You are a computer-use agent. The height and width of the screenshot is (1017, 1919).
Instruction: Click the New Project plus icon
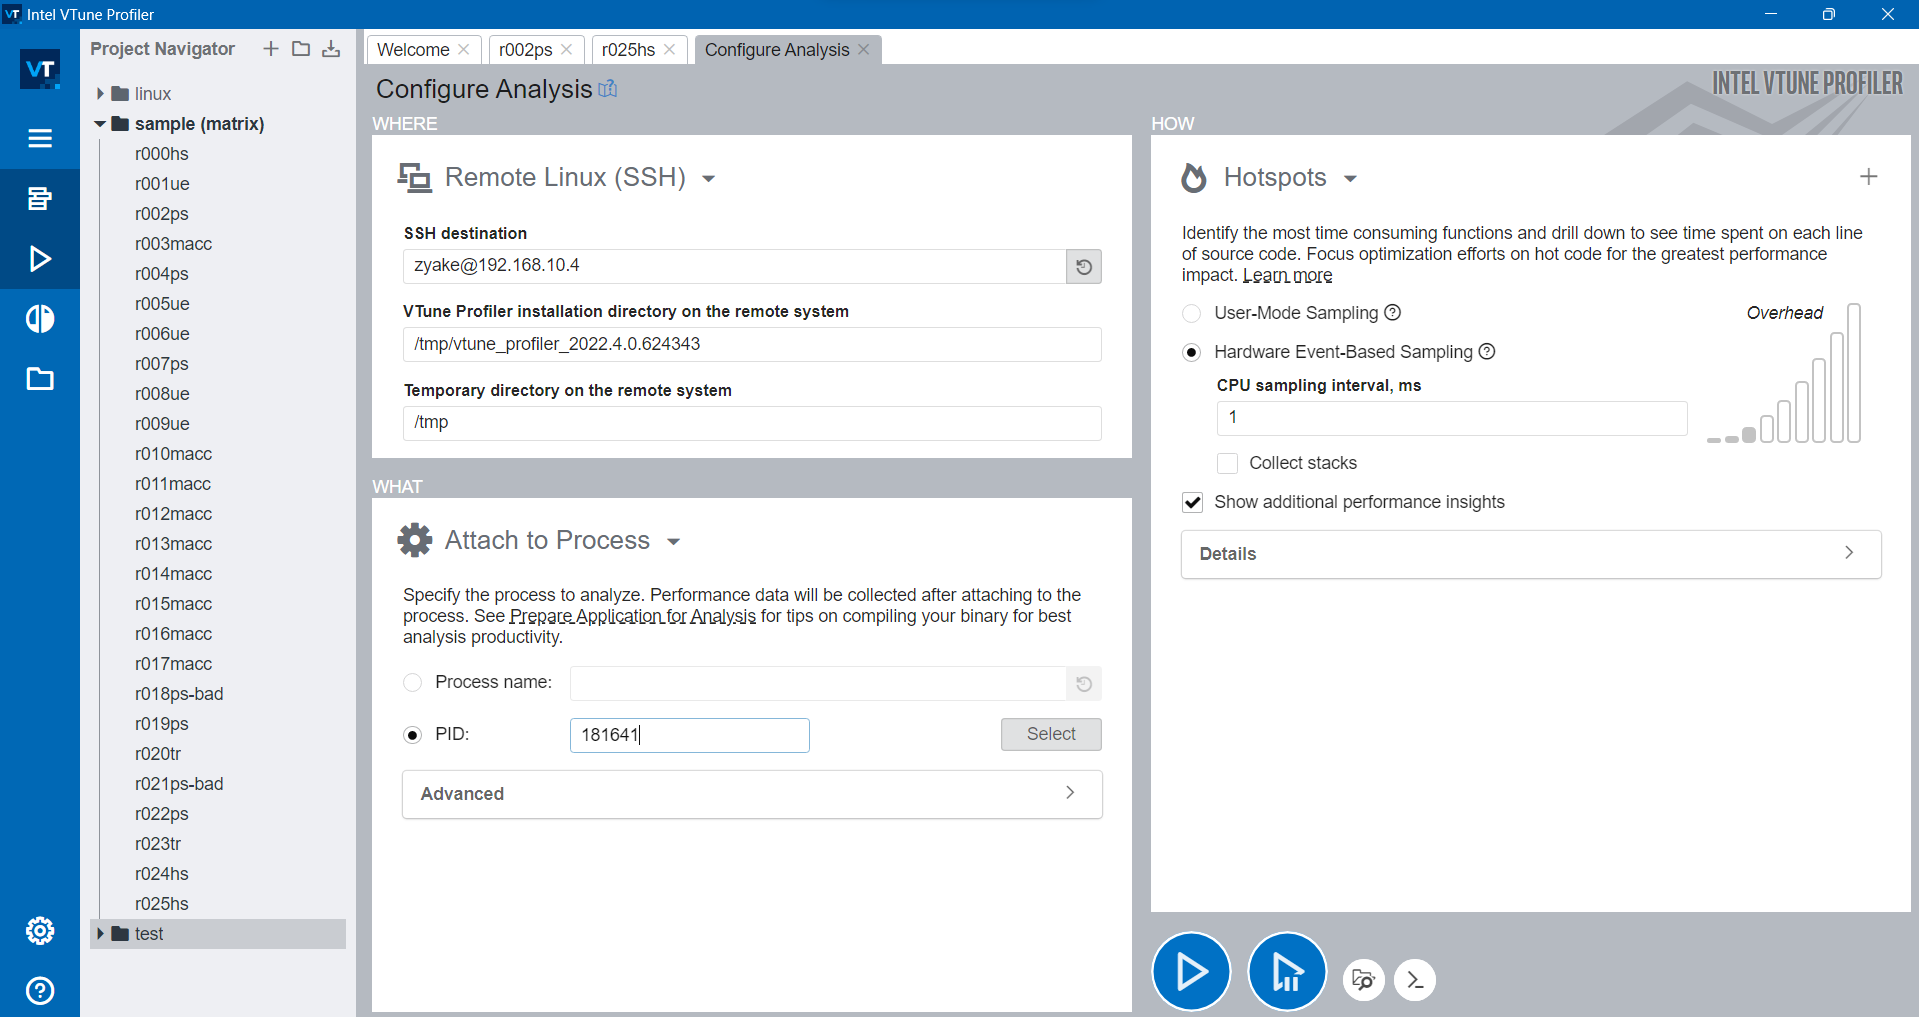click(271, 49)
